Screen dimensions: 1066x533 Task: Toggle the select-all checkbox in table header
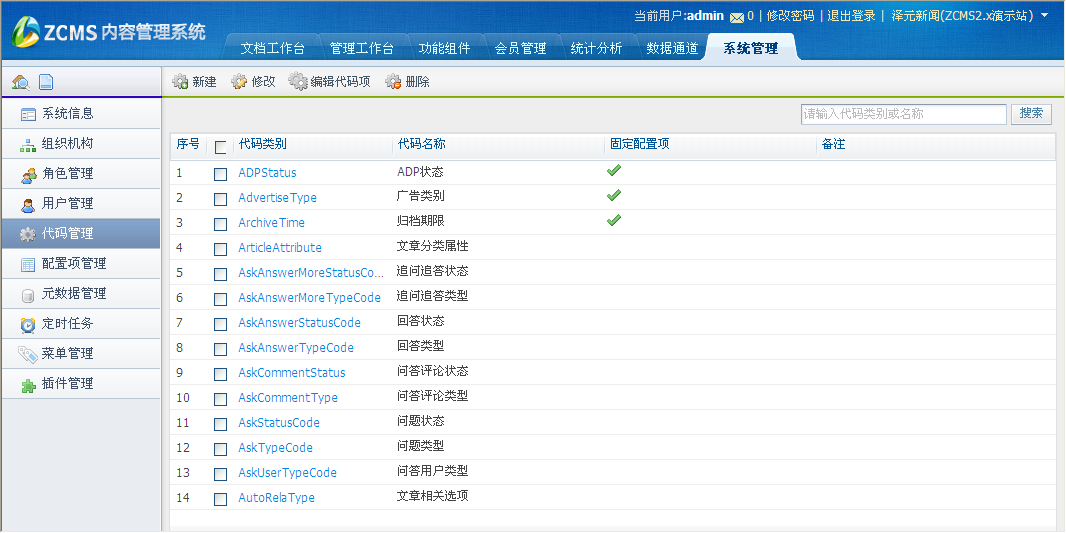point(221,146)
